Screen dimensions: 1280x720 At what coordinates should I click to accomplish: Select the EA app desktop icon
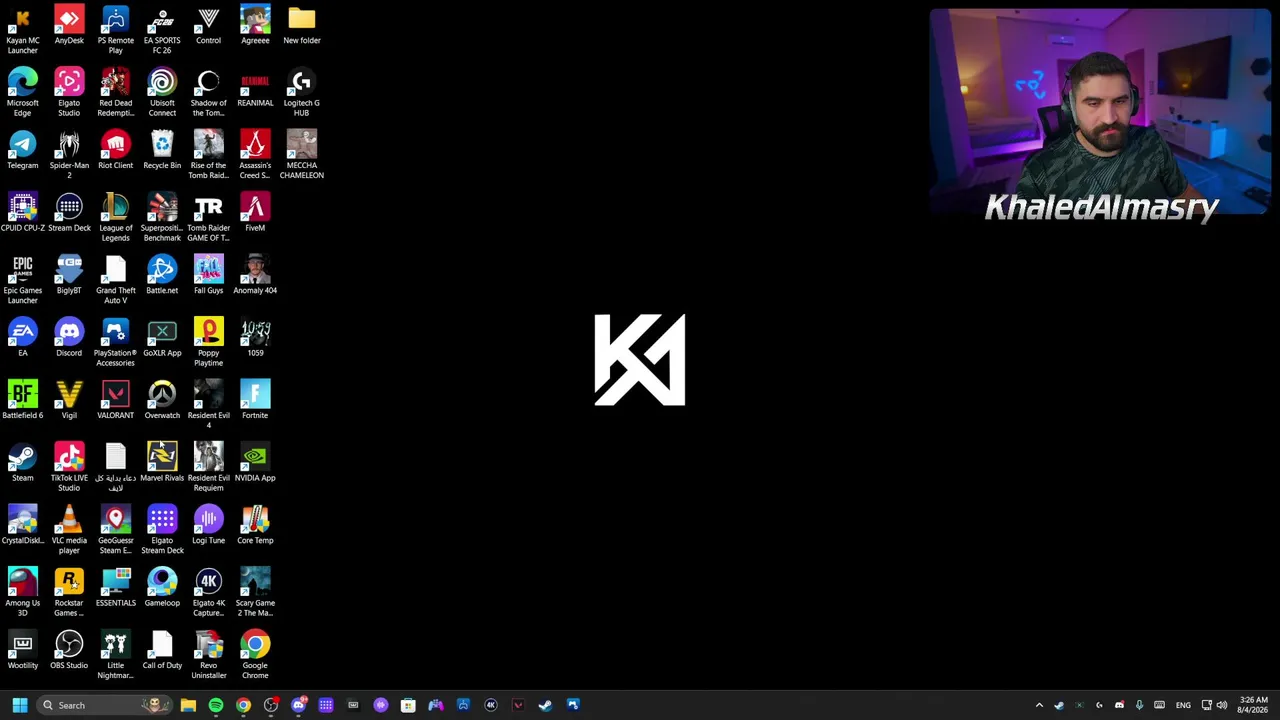pos(22,338)
